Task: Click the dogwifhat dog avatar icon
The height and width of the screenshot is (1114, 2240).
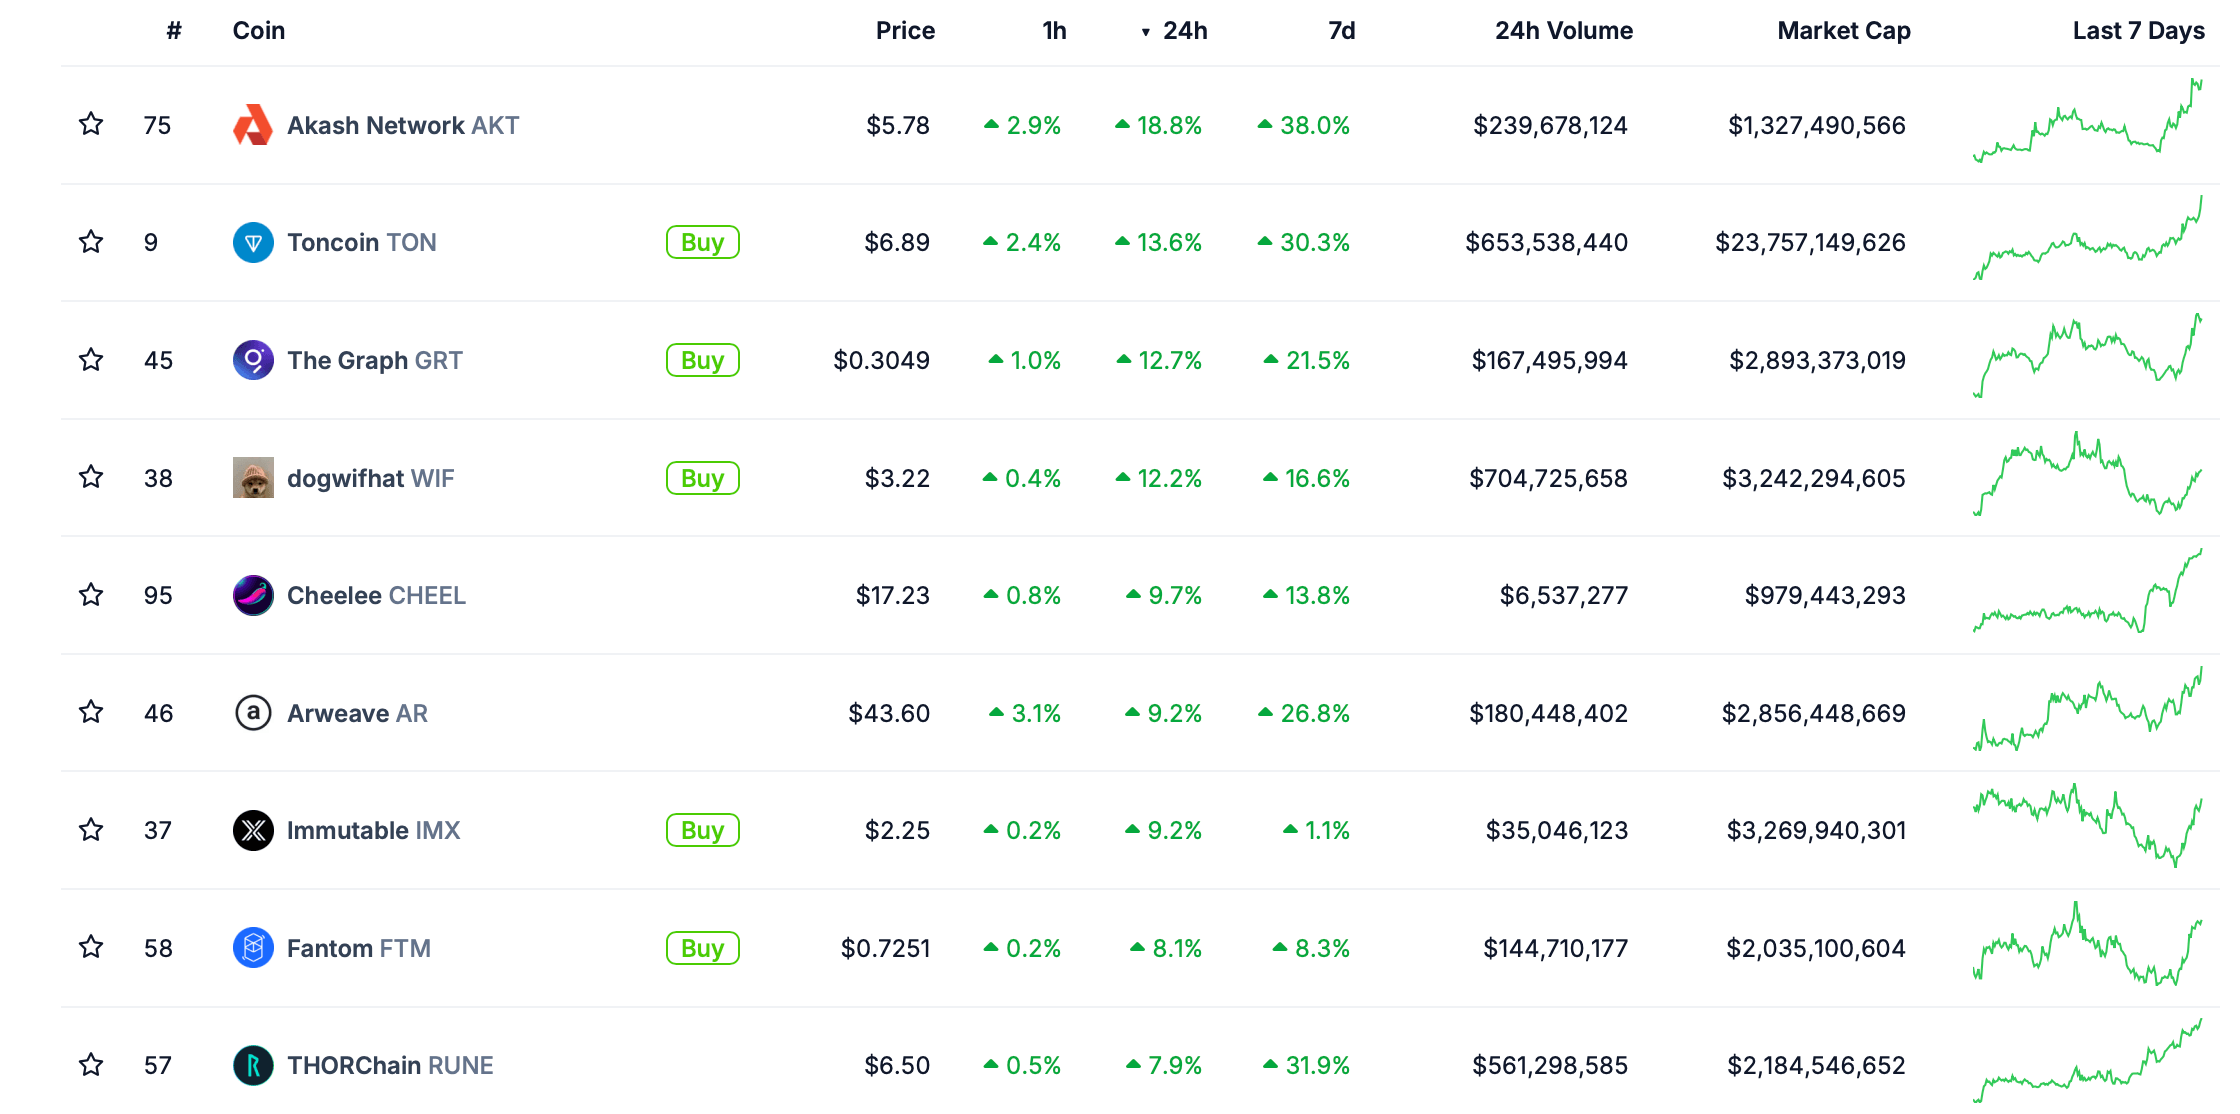Action: pyautogui.click(x=253, y=478)
